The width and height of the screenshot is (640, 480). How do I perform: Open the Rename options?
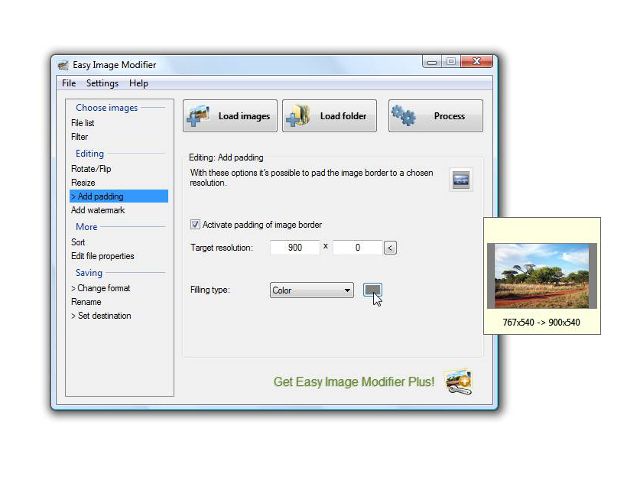coord(86,302)
